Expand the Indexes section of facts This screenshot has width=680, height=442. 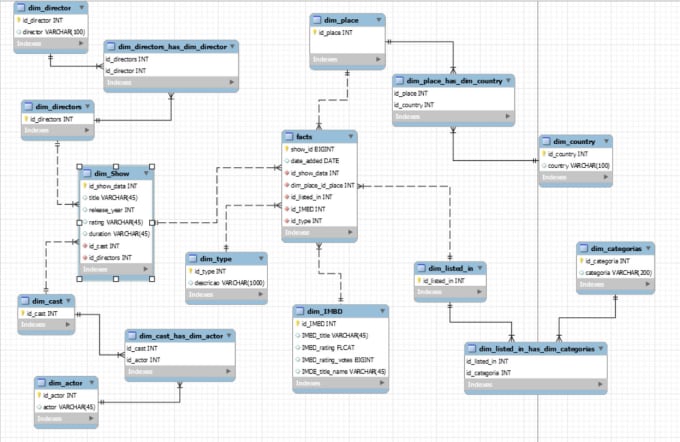coord(350,233)
